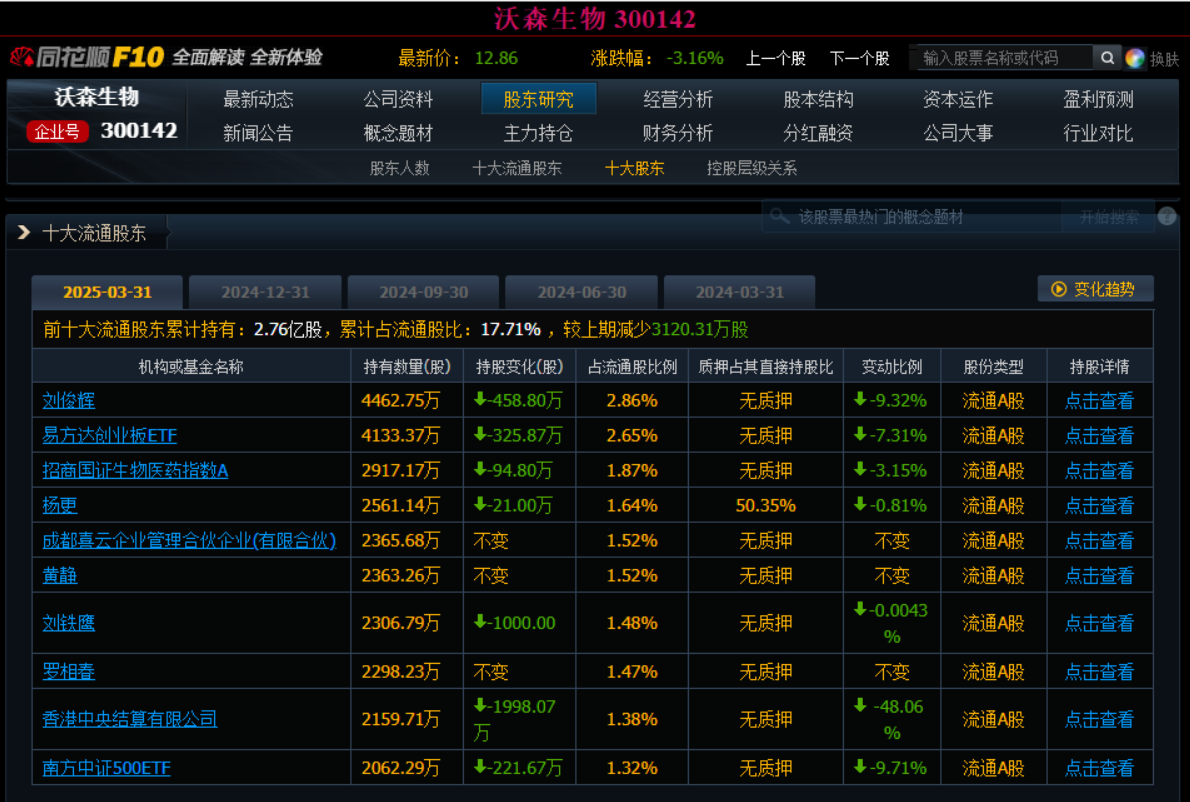The image size is (1190, 802).
Task: Switch to the 2025-03-31 date tab
Action: click(107, 292)
